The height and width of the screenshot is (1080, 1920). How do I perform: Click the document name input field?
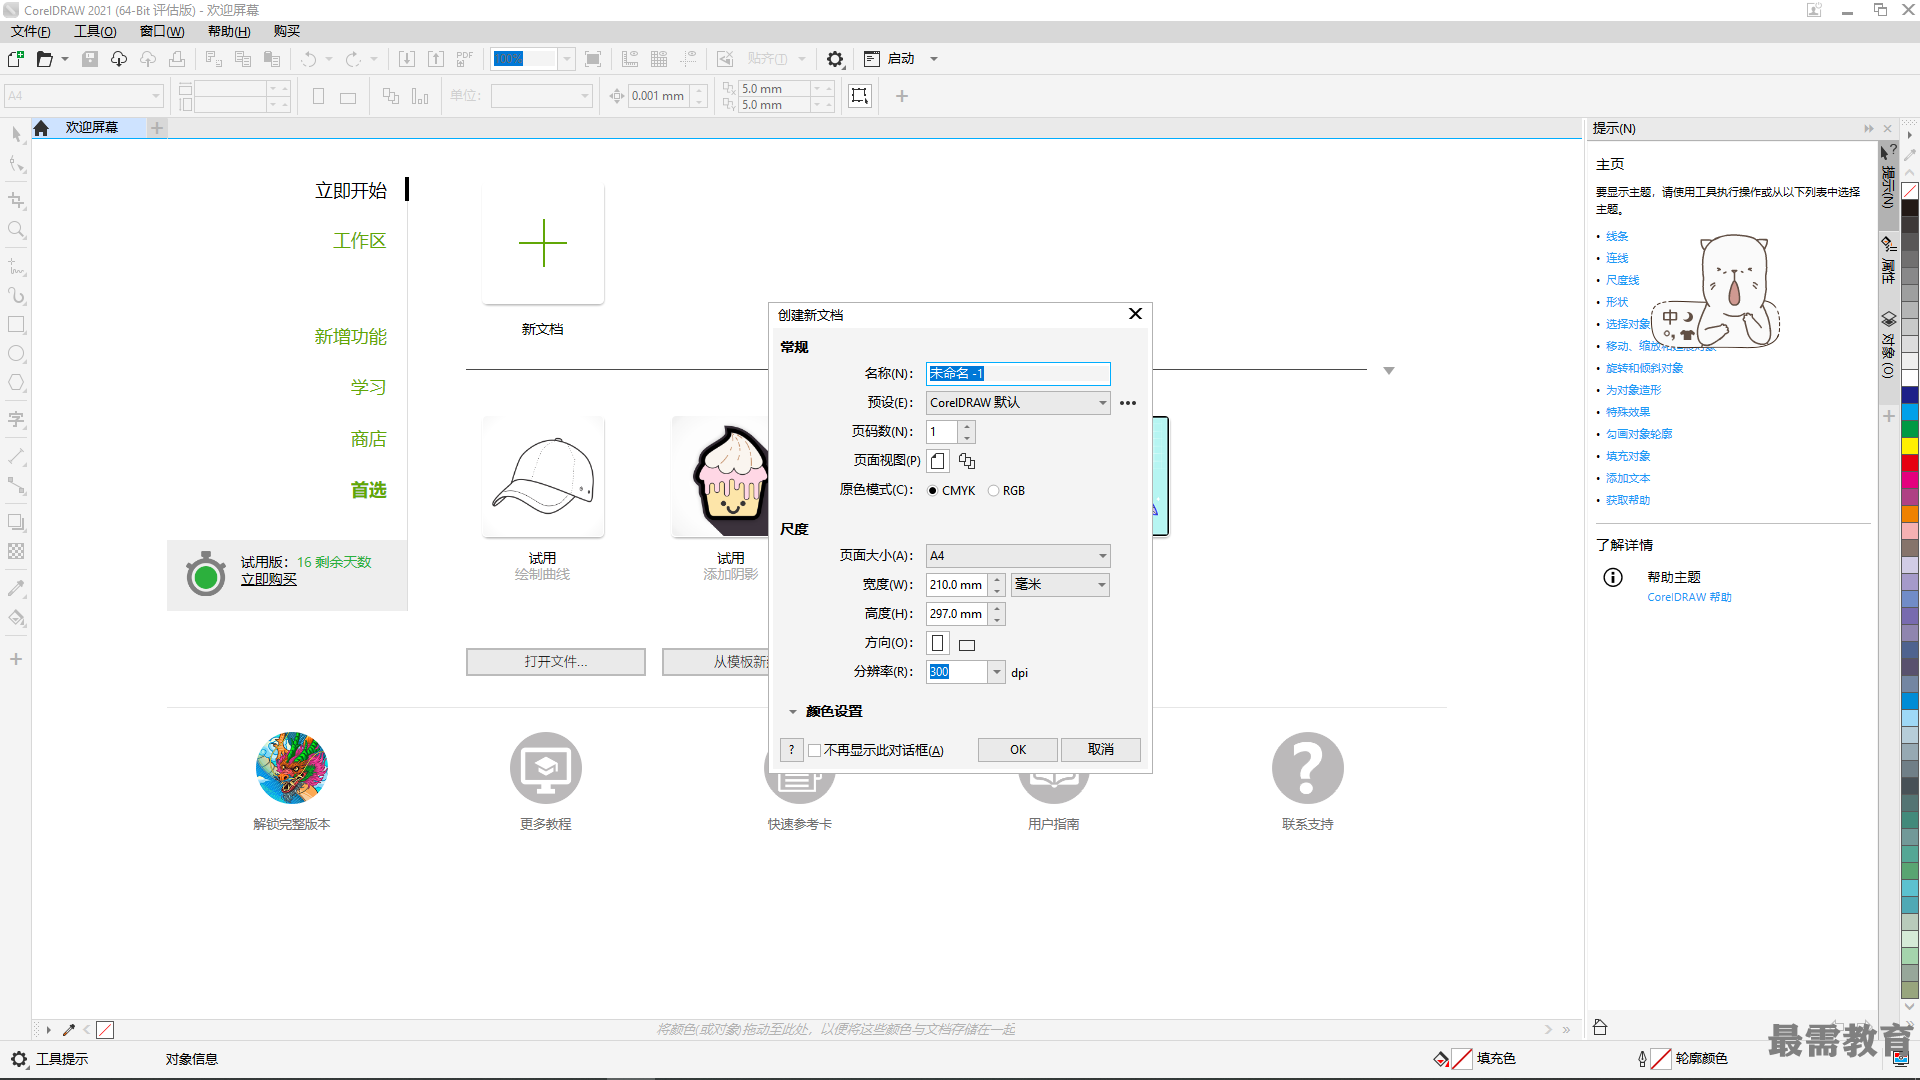1018,374
